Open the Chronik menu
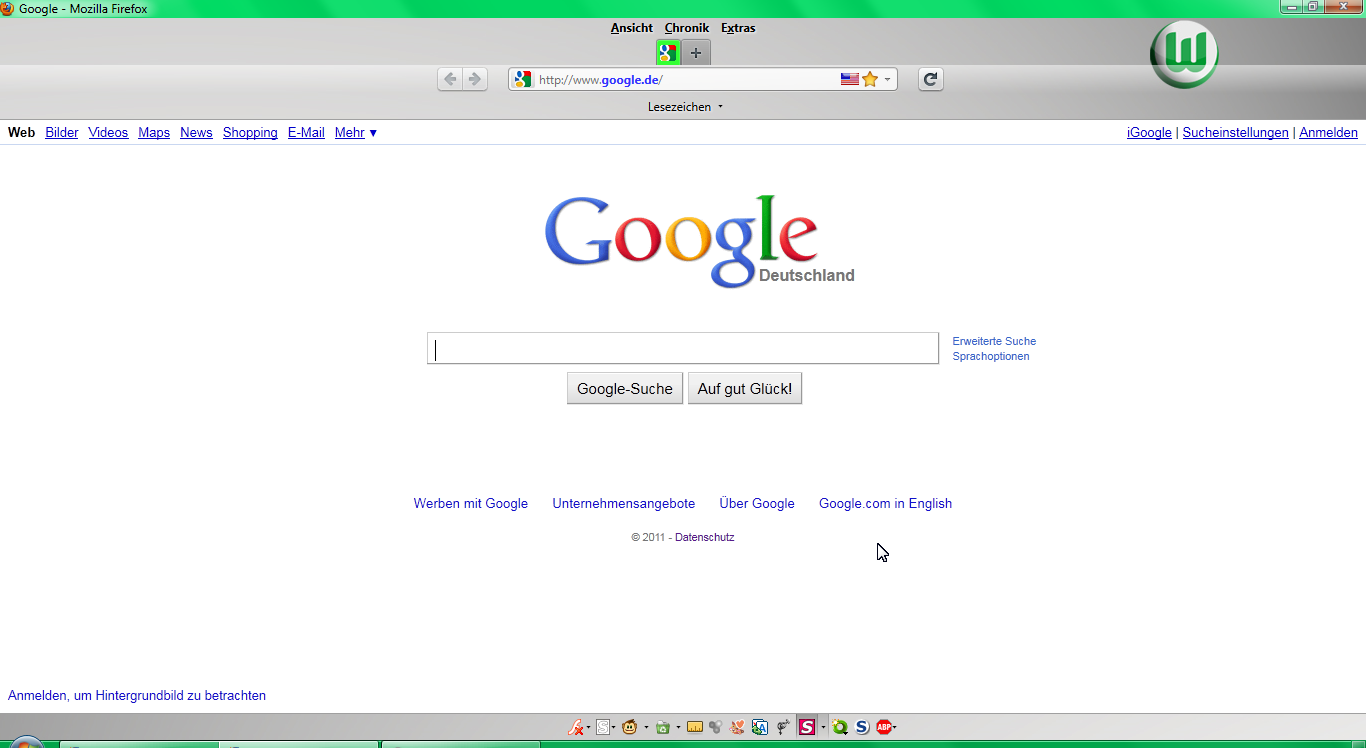Viewport: 1366px width, 748px height. 687,28
